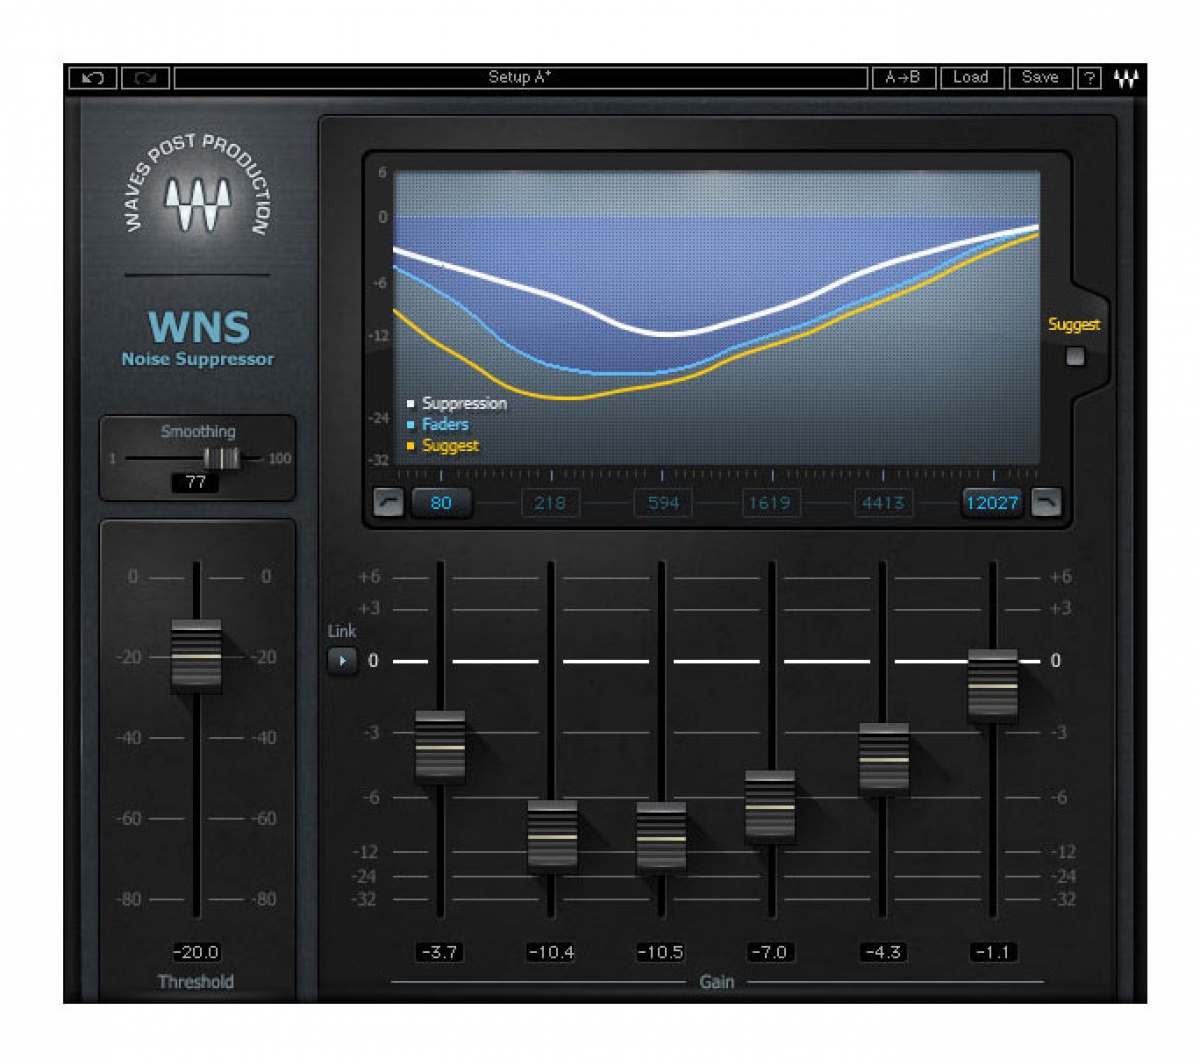1200x1060 pixels.
Task: Click the Faders legend label
Action: pos(445,424)
